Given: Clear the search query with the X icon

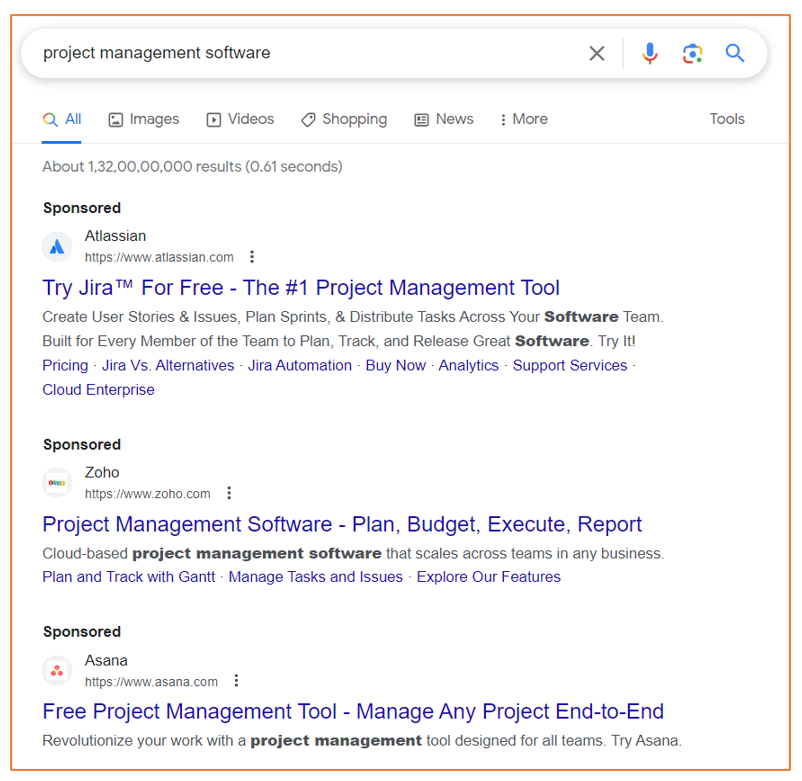Looking at the screenshot, I should [x=597, y=53].
